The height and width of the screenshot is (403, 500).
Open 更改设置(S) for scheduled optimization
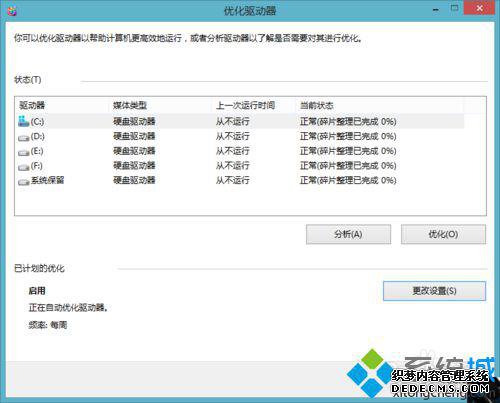click(434, 291)
